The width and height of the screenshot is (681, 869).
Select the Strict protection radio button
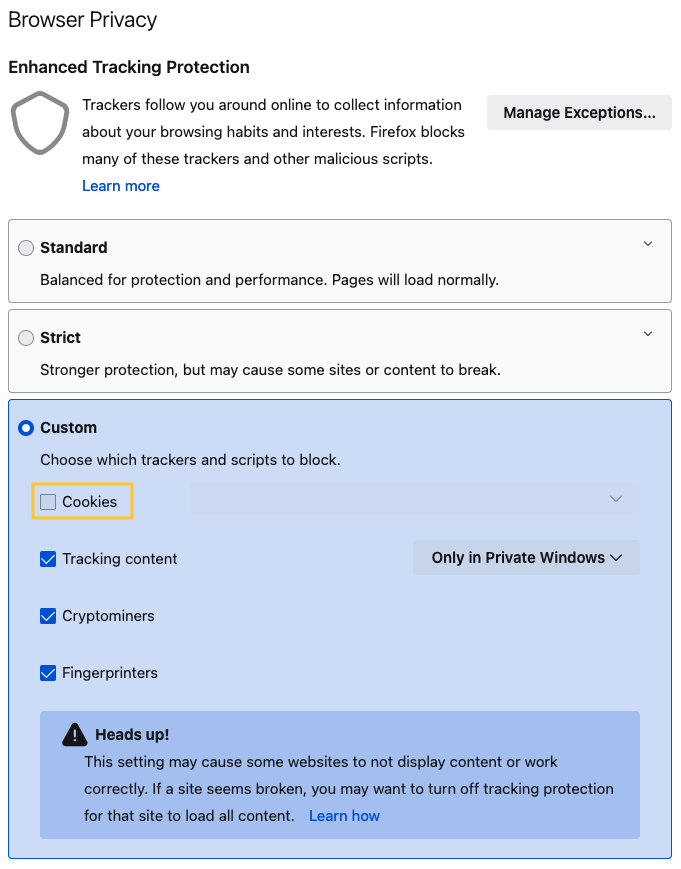click(26, 338)
